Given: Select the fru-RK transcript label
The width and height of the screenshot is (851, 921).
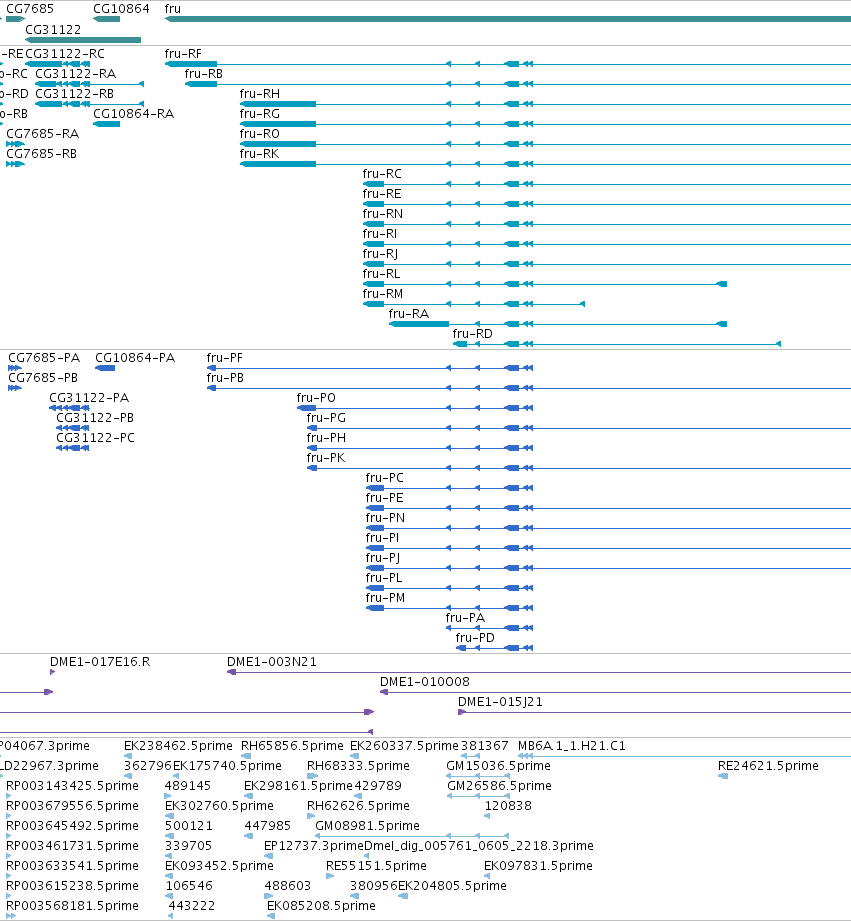Looking at the screenshot, I should point(259,153).
